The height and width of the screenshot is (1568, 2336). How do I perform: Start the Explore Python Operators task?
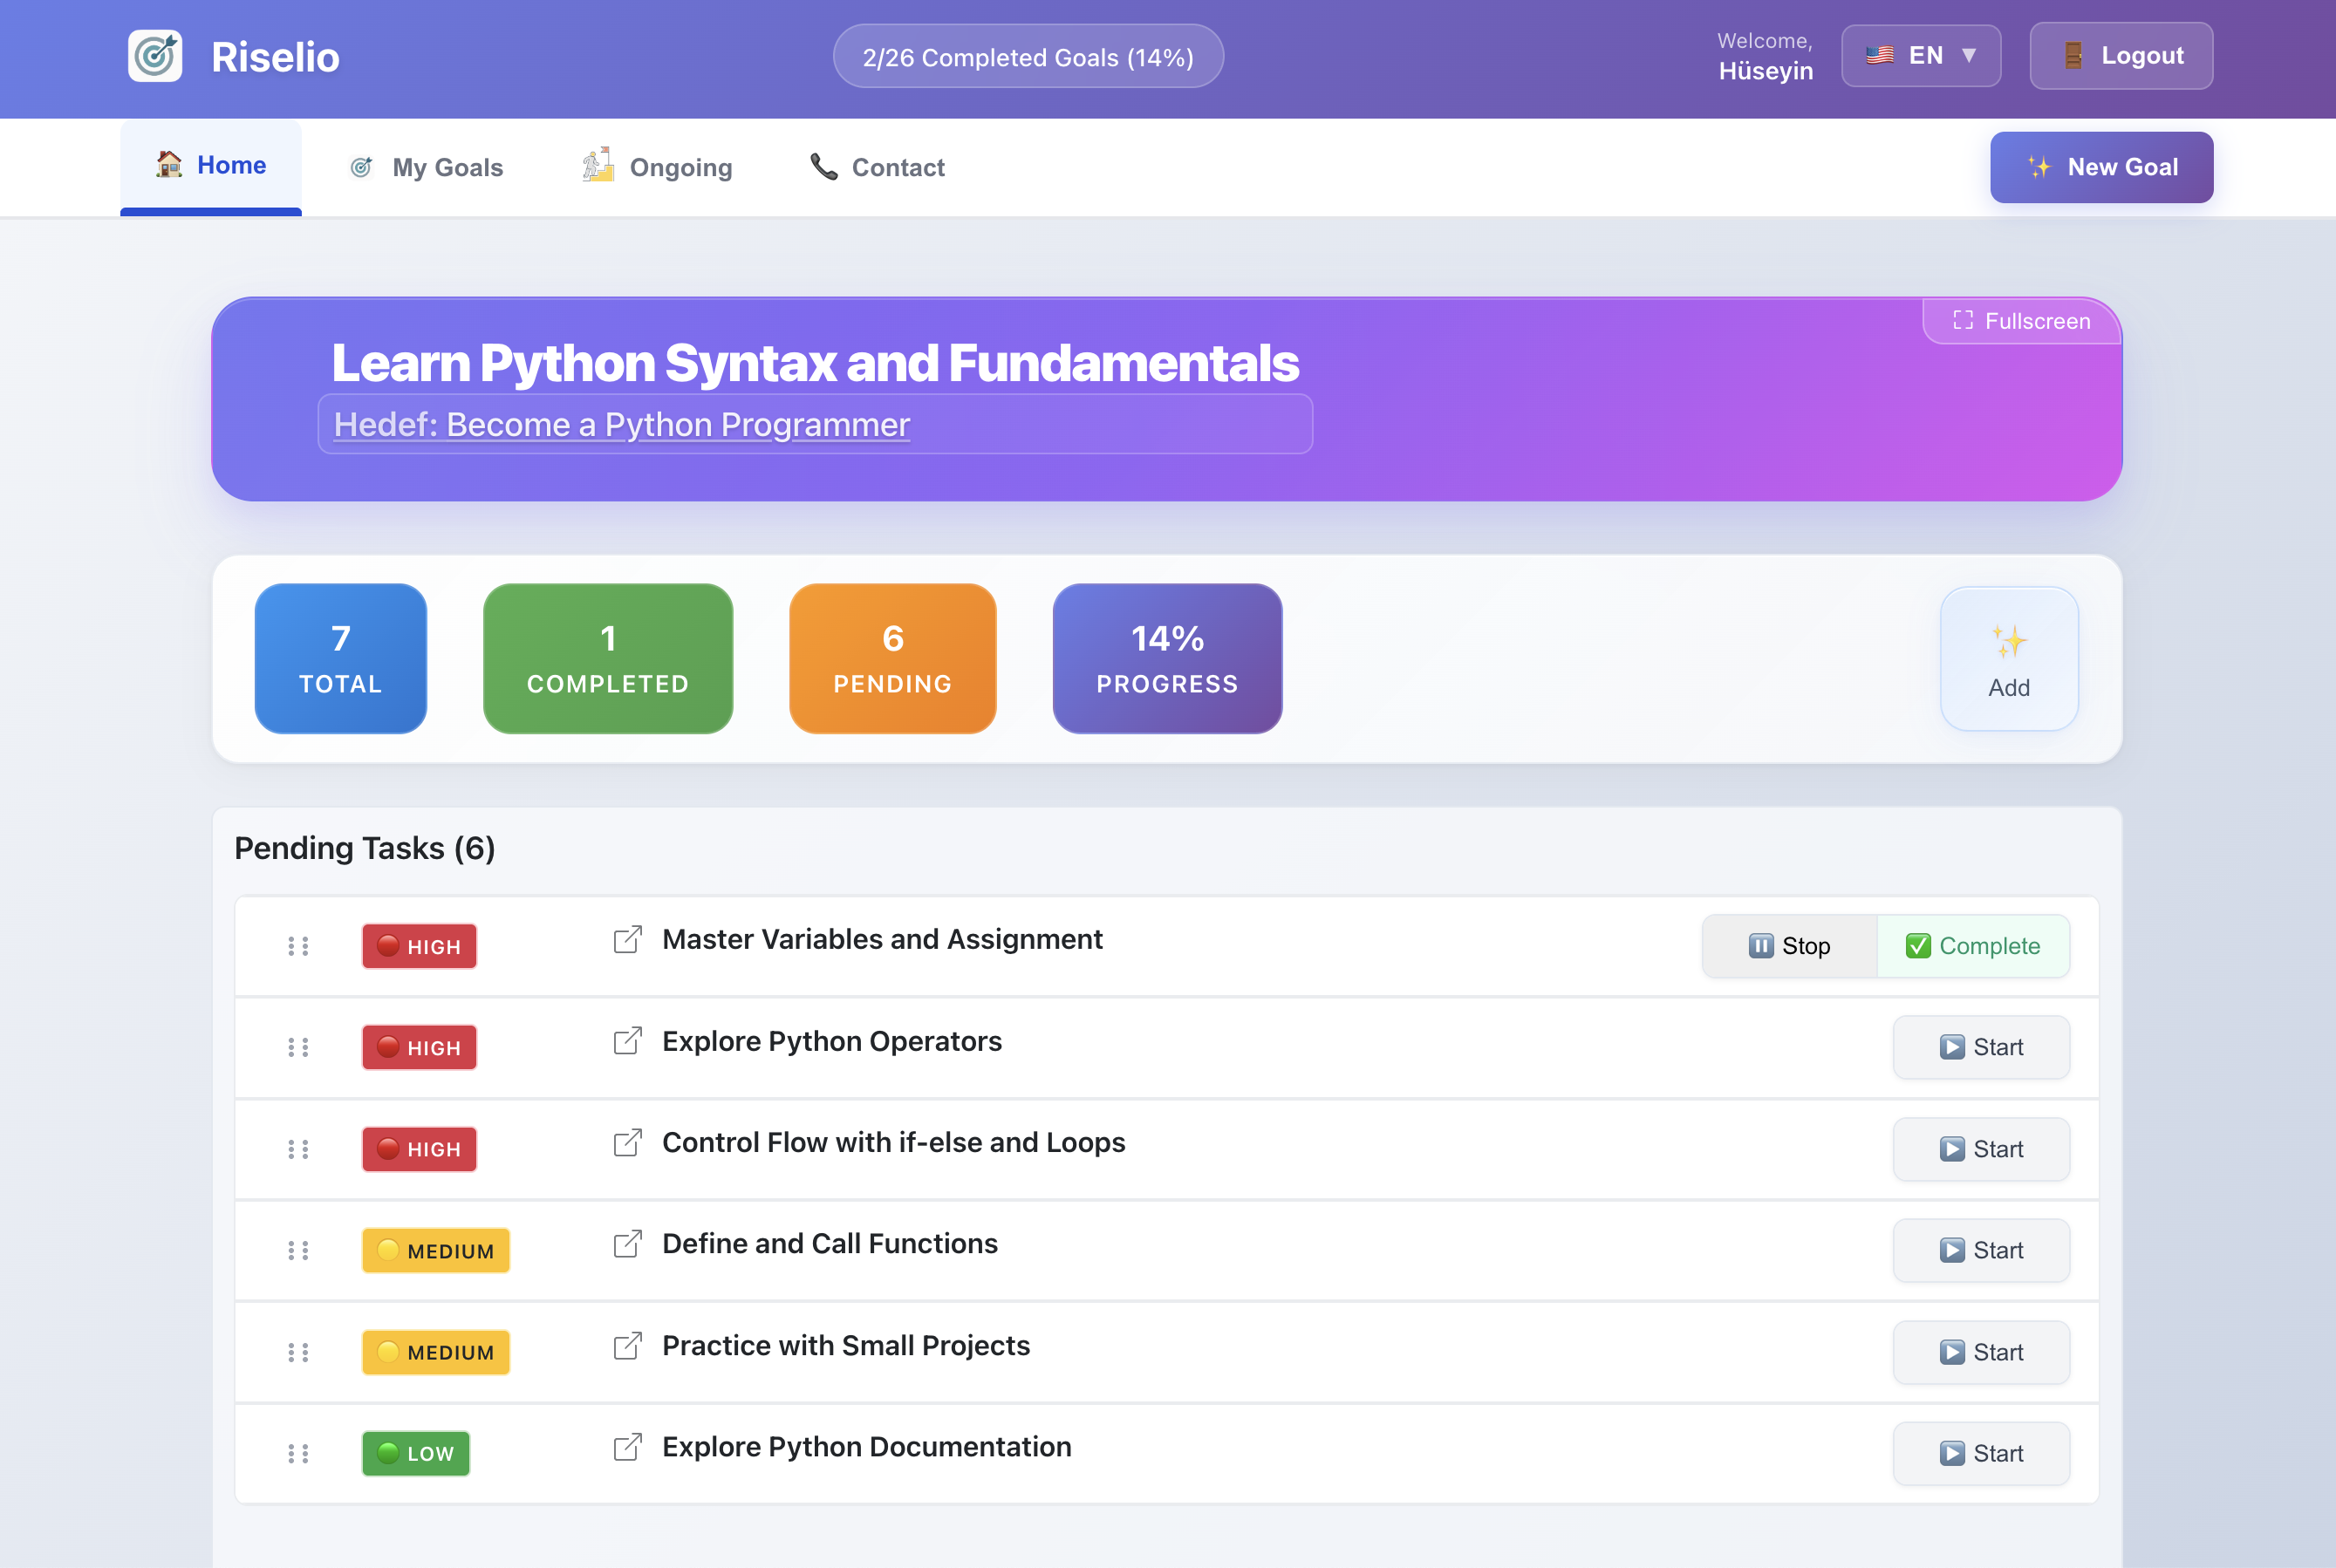point(1980,1047)
